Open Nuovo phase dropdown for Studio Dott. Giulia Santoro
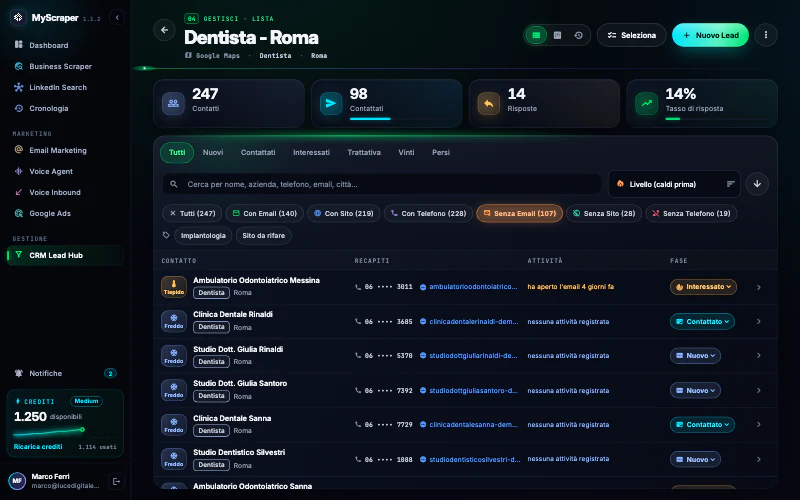 click(x=695, y=390)
